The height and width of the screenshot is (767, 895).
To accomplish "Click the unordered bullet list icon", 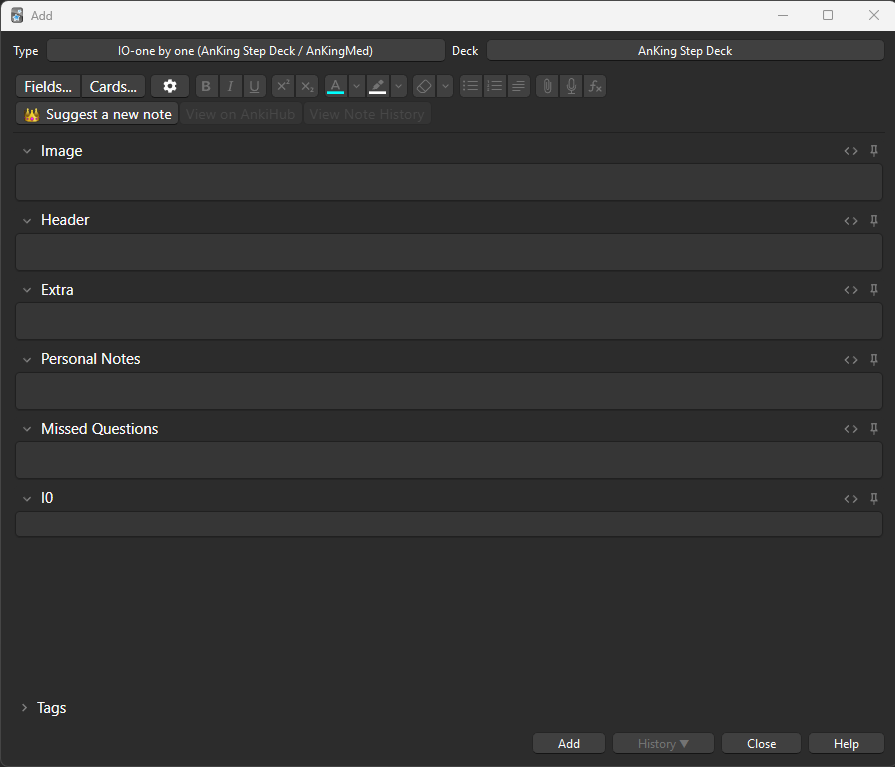I will tap(470, 87).
